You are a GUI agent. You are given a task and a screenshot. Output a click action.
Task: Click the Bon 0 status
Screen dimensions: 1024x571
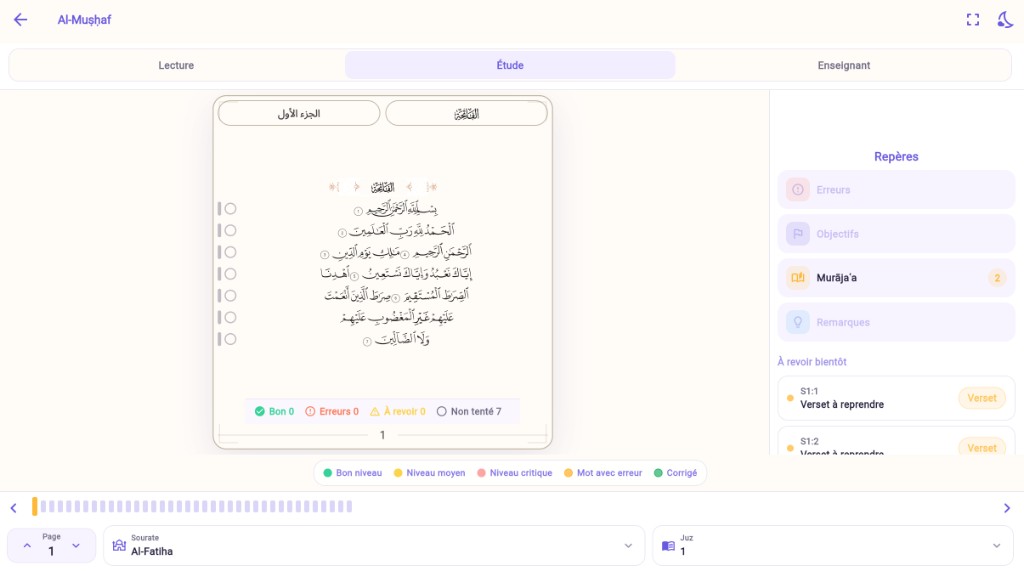274,411
